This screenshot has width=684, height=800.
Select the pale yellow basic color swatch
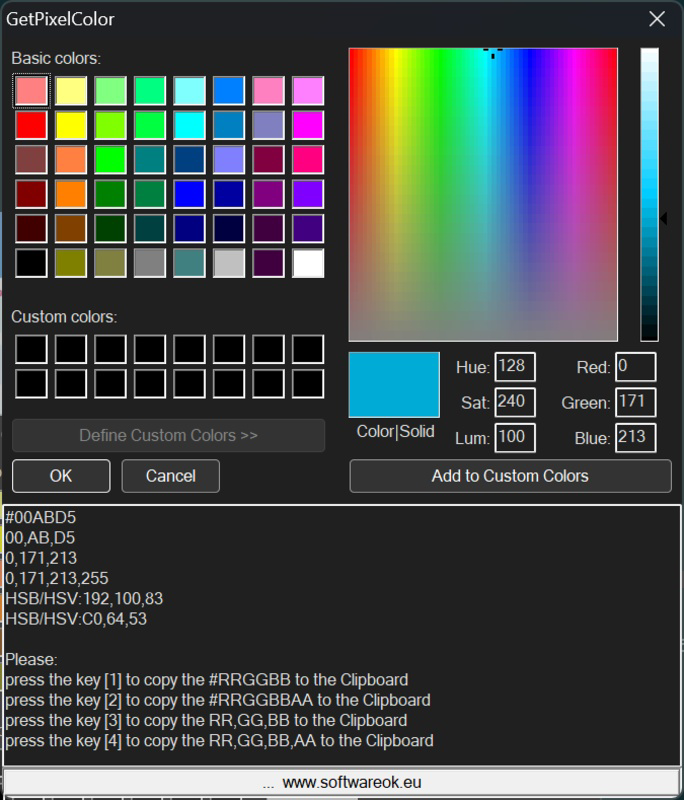[71, 91]
